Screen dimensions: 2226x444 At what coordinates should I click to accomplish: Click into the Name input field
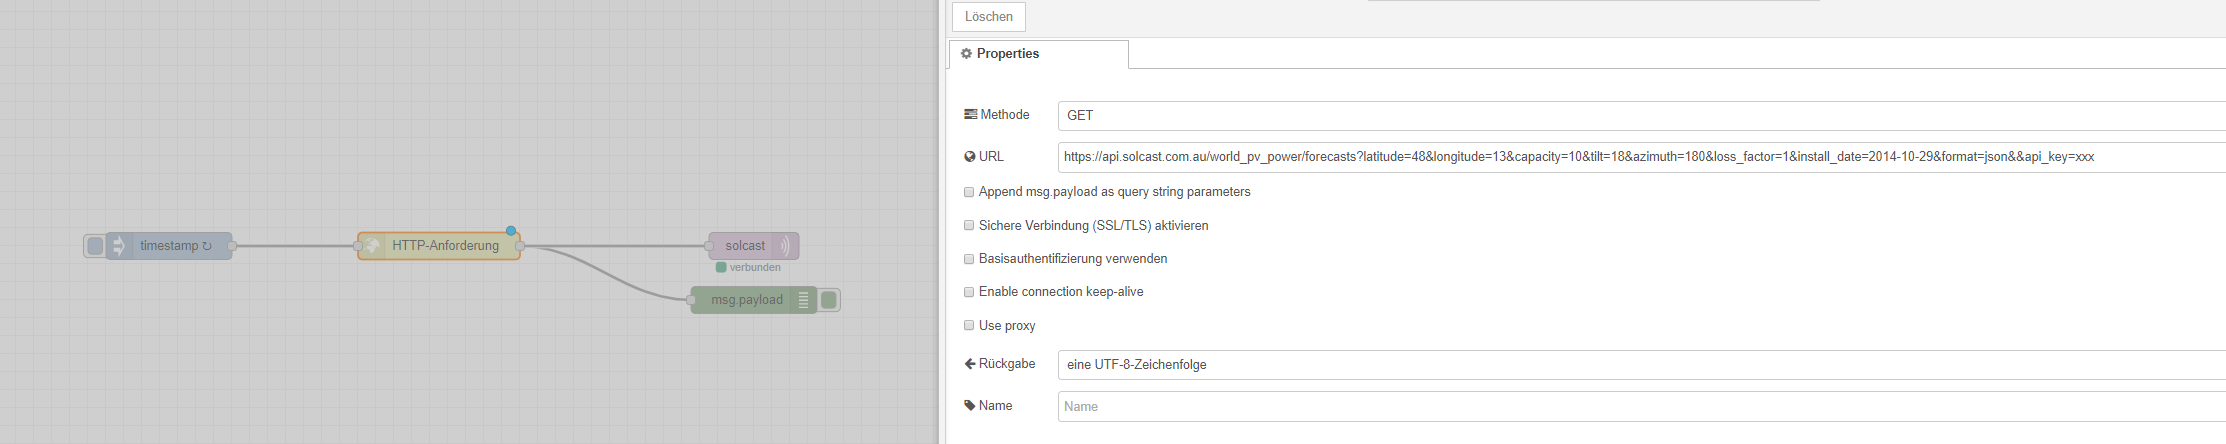pos(1640,407)
